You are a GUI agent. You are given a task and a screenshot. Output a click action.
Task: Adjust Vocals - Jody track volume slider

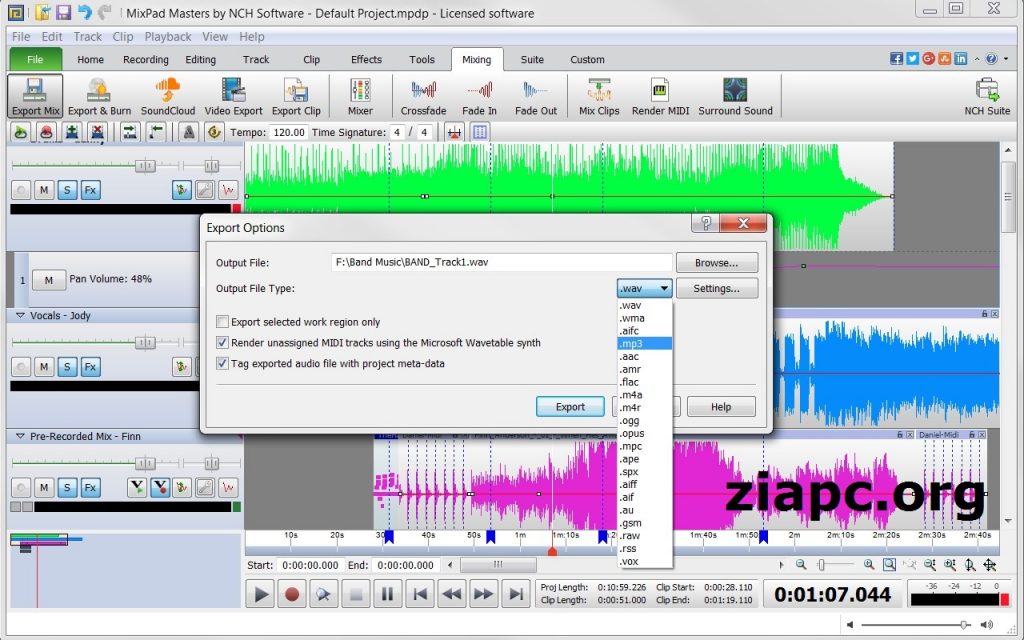pyautogui.click(x=145, y=342)
